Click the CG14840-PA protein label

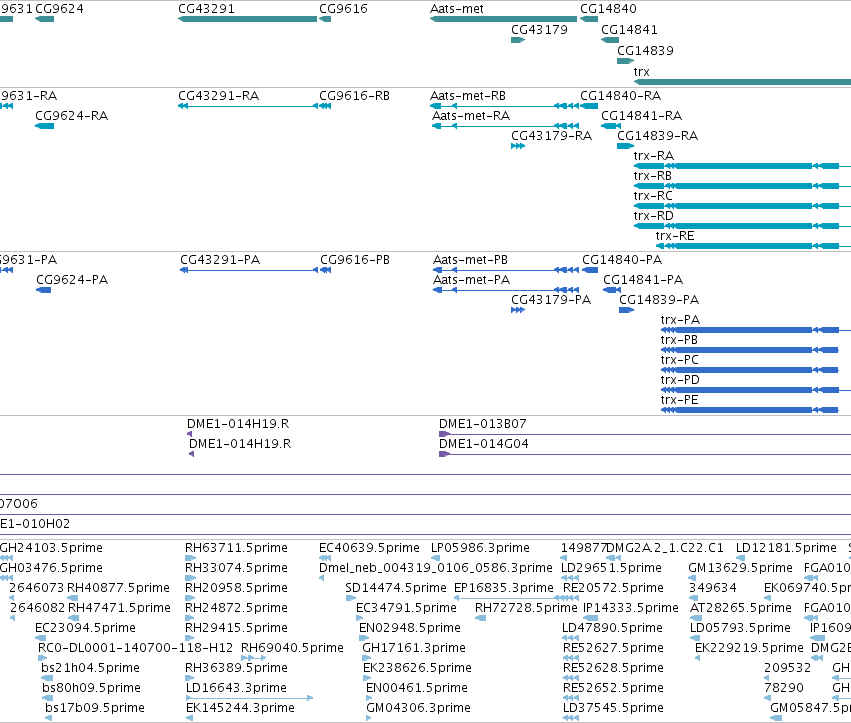pyautogui.click(x=622, y=260)
